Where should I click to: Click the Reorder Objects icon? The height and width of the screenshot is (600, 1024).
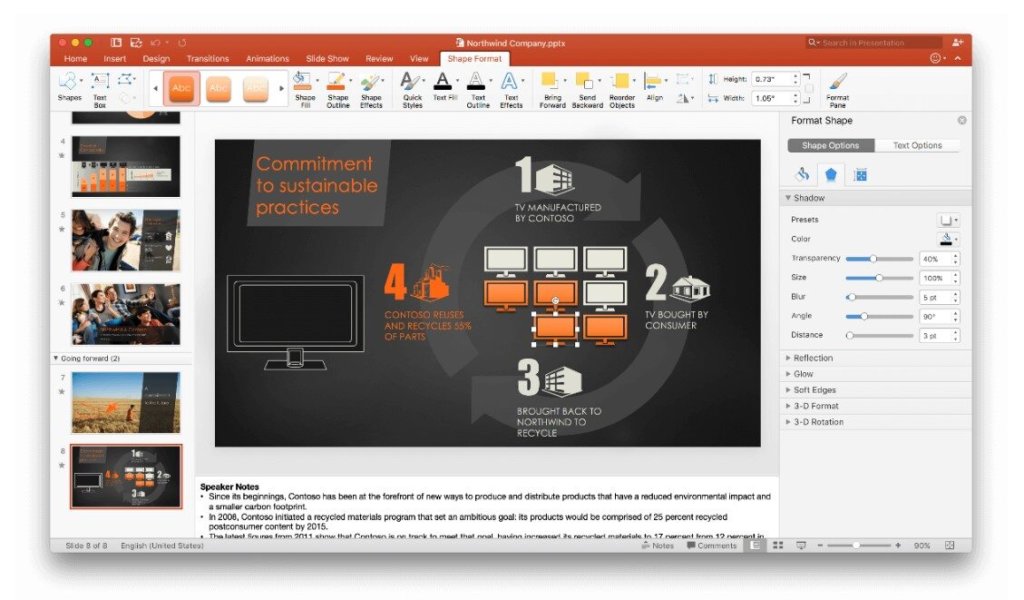pos(619,81)
